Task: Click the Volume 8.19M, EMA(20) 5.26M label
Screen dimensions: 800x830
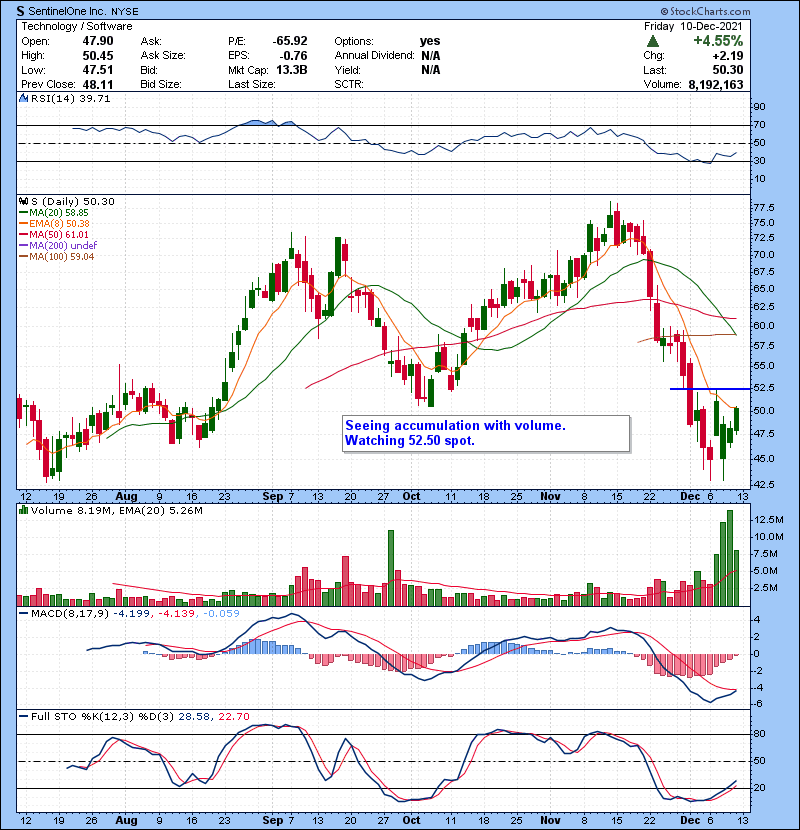Action: tap(116, 510)
